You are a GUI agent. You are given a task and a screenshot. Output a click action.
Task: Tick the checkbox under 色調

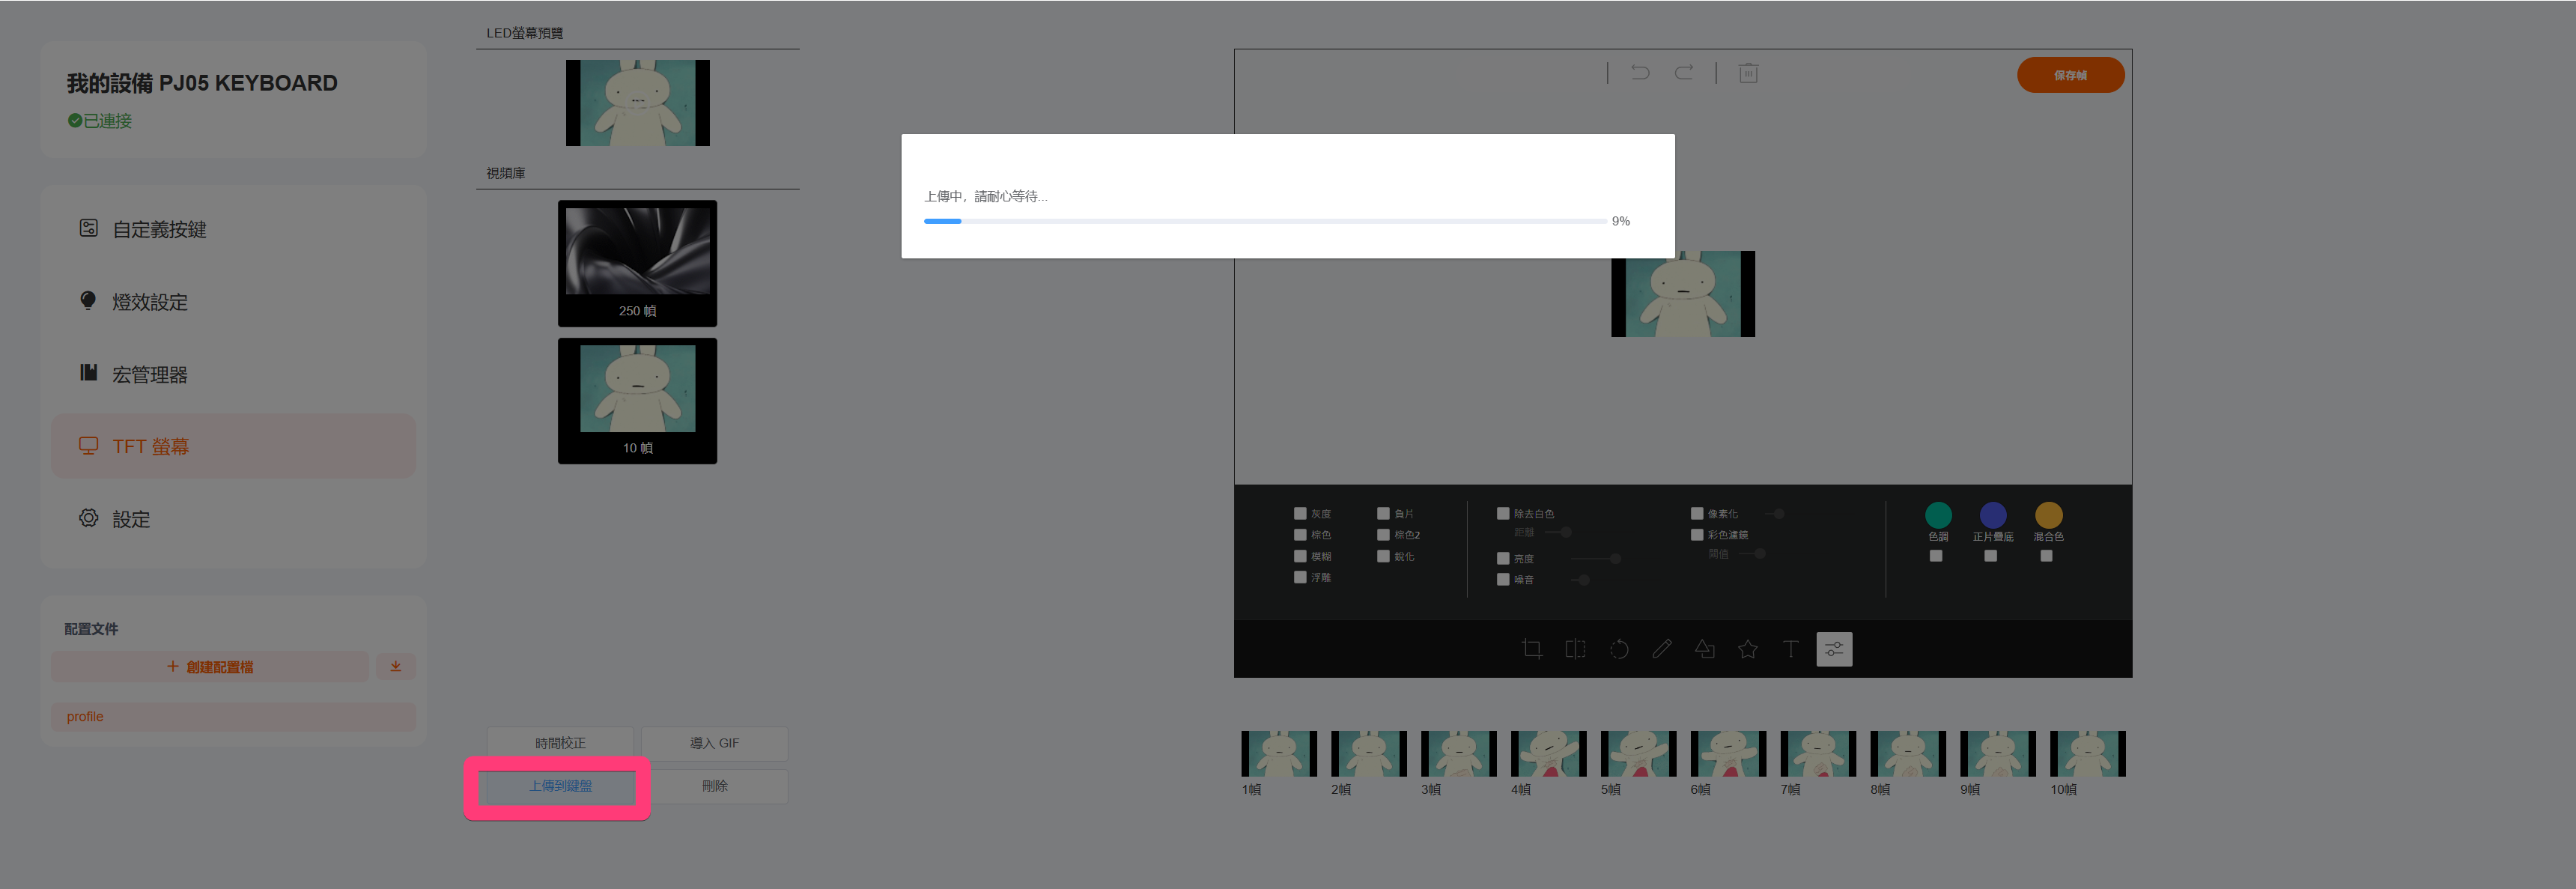pos(1936,556)
